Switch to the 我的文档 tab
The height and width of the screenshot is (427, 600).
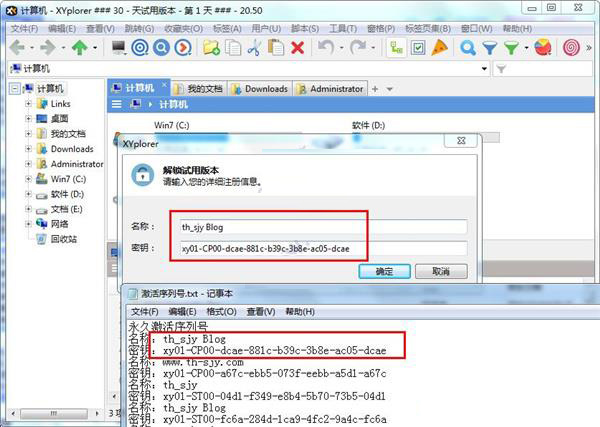[199, 89]
